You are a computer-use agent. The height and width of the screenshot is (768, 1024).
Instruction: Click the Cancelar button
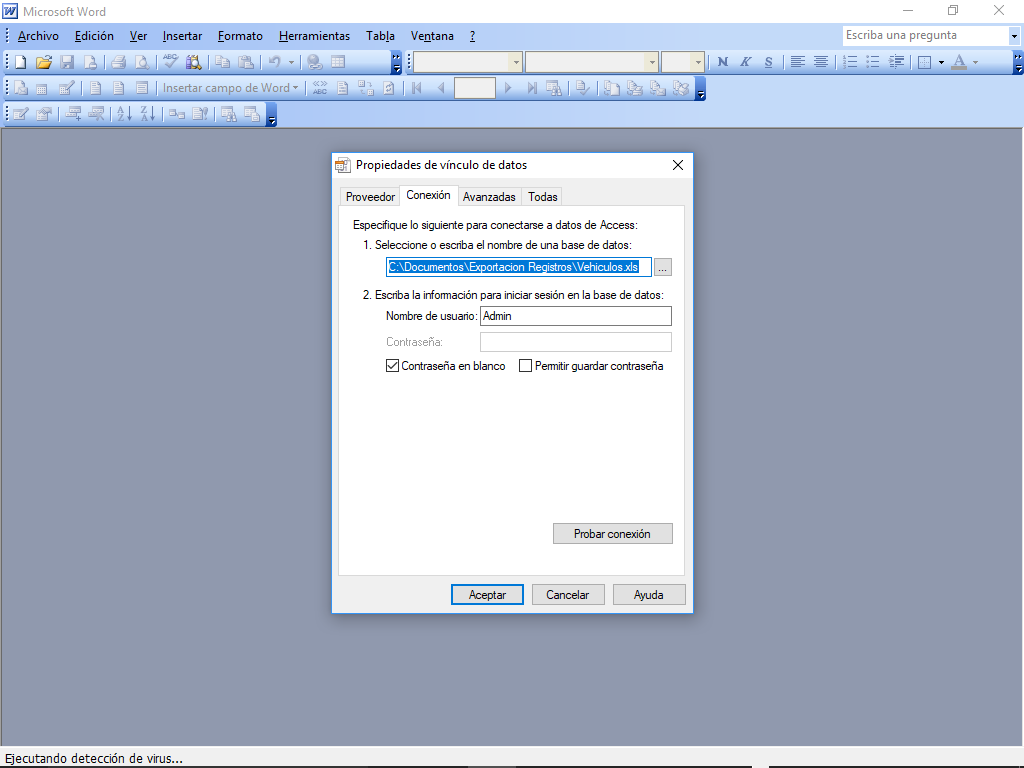[568, 595]
